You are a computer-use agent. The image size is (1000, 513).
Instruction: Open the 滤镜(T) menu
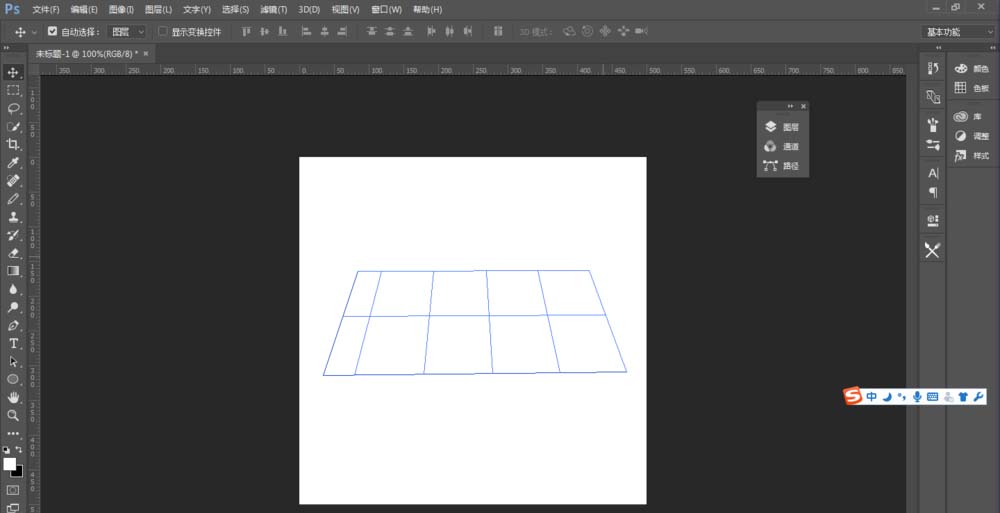pos(273,9)
